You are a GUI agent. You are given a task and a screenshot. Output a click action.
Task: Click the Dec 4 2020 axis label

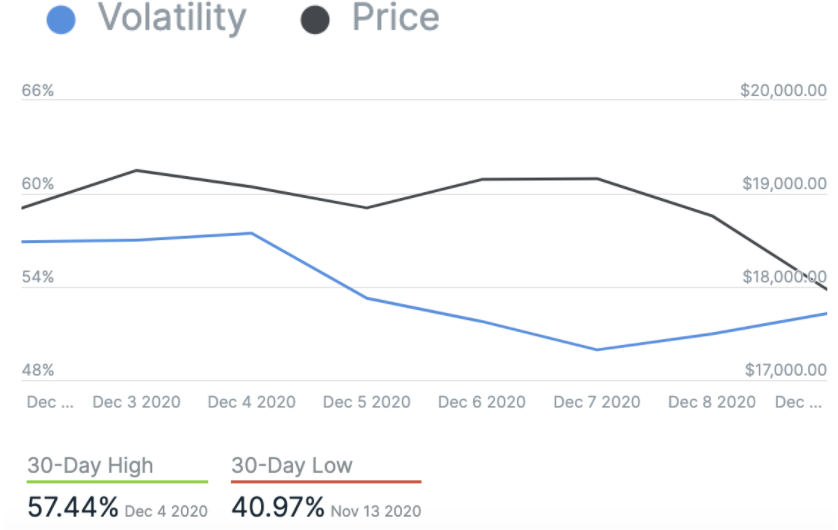point(252,402)
